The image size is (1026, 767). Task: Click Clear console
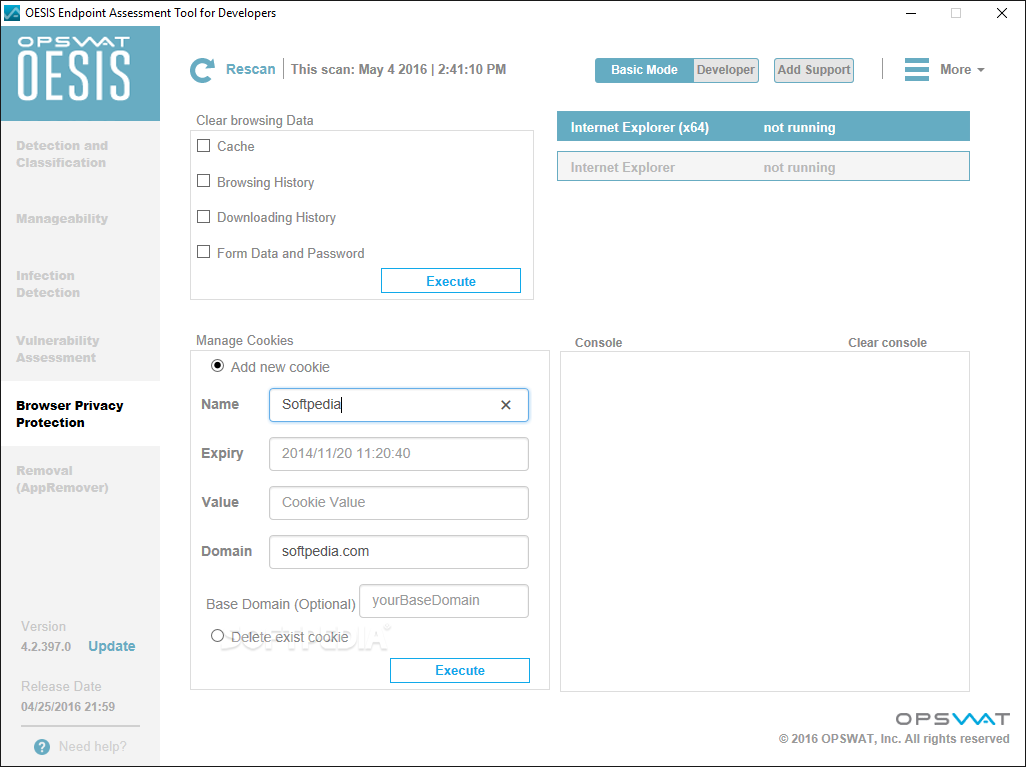[887, 343]
